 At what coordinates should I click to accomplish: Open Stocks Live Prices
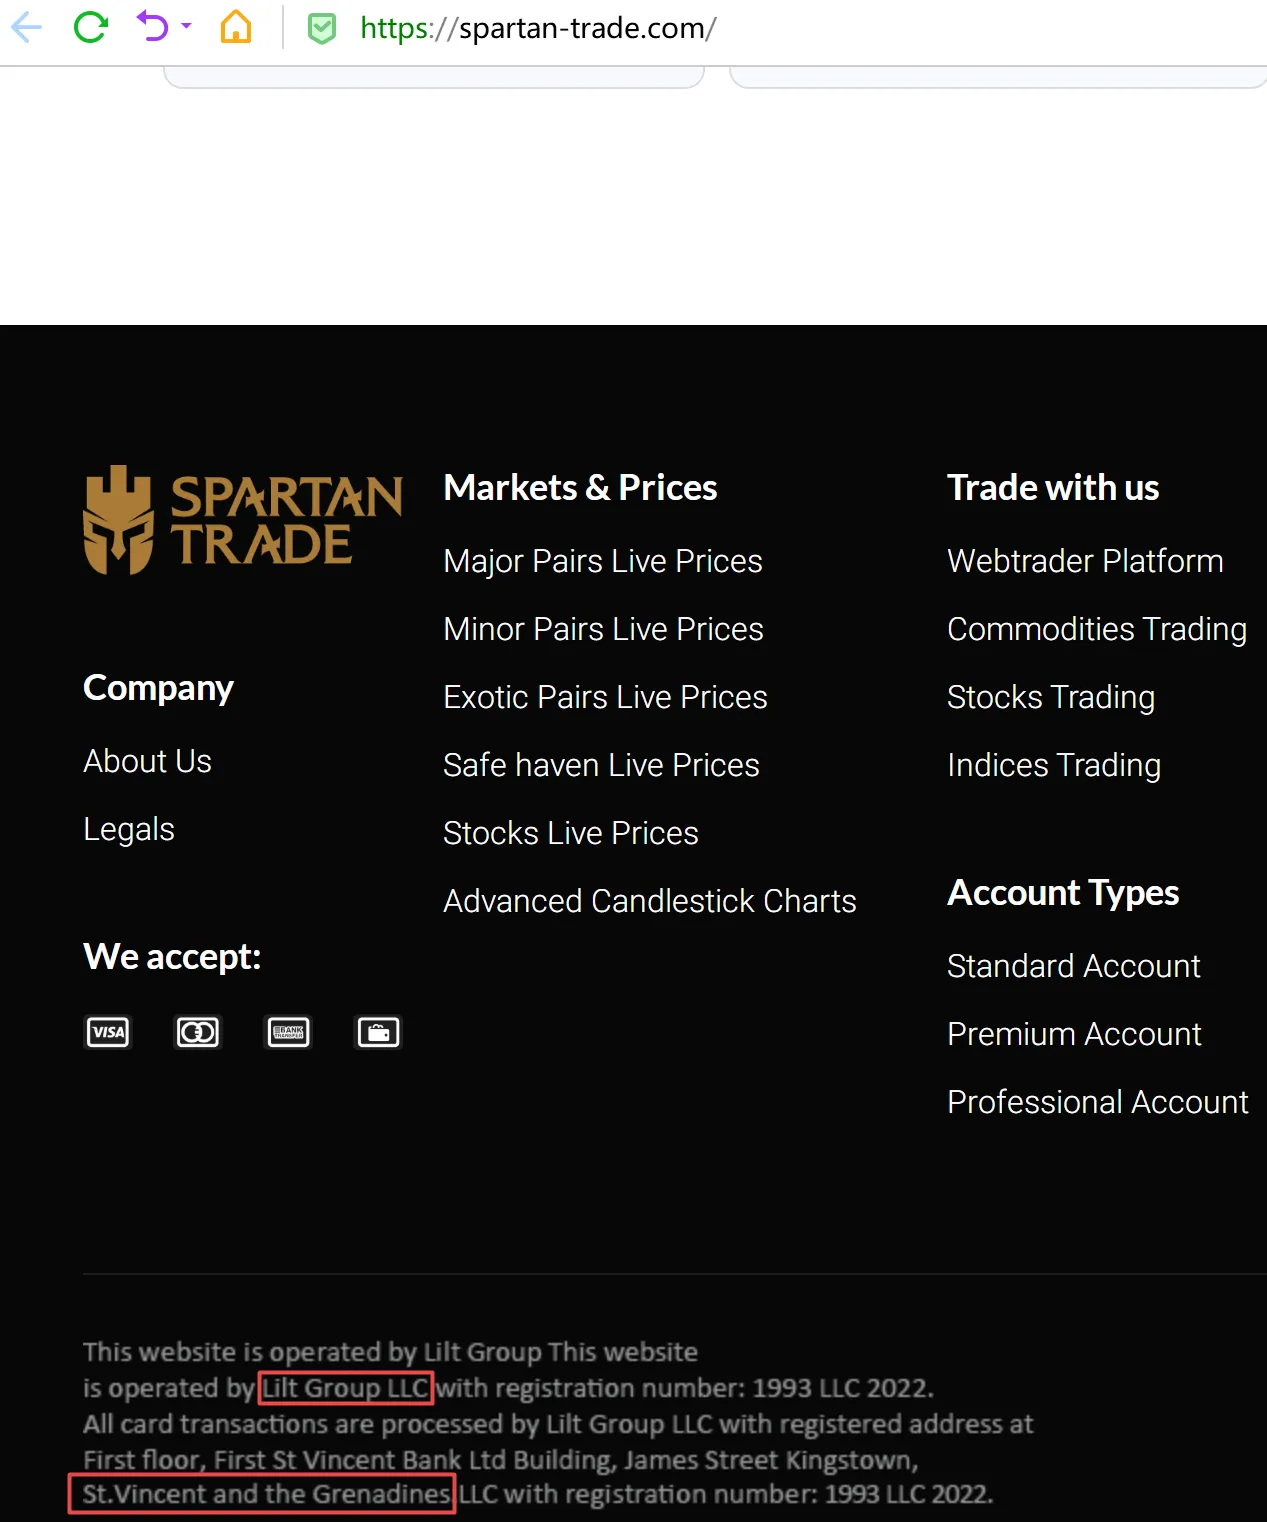571,833
